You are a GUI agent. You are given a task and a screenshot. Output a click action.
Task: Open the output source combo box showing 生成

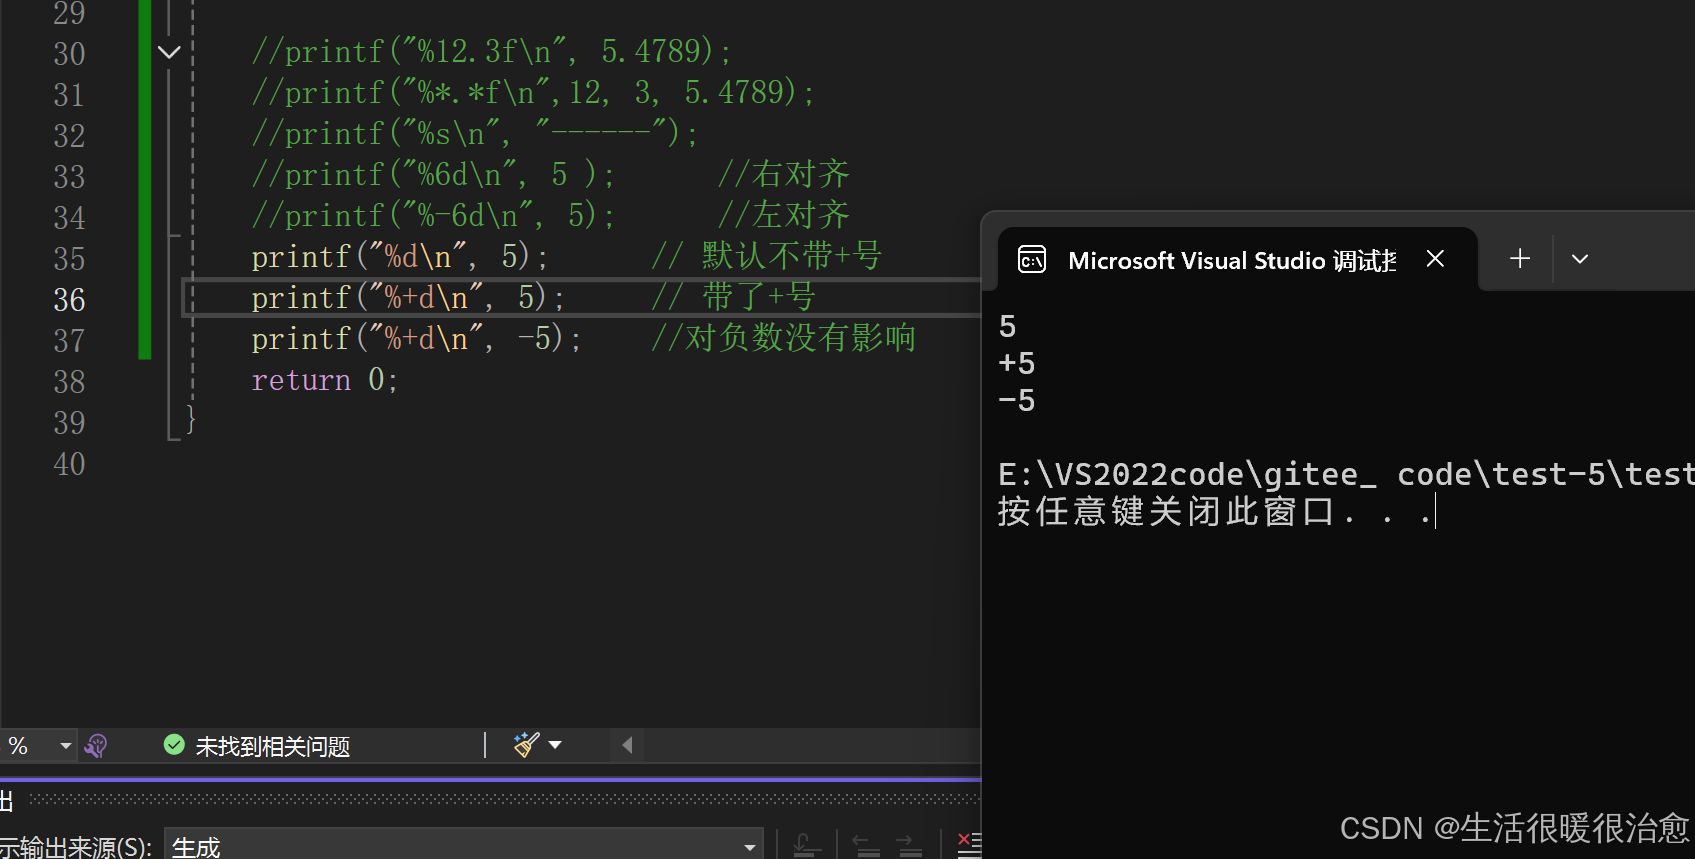coord(464,846)
